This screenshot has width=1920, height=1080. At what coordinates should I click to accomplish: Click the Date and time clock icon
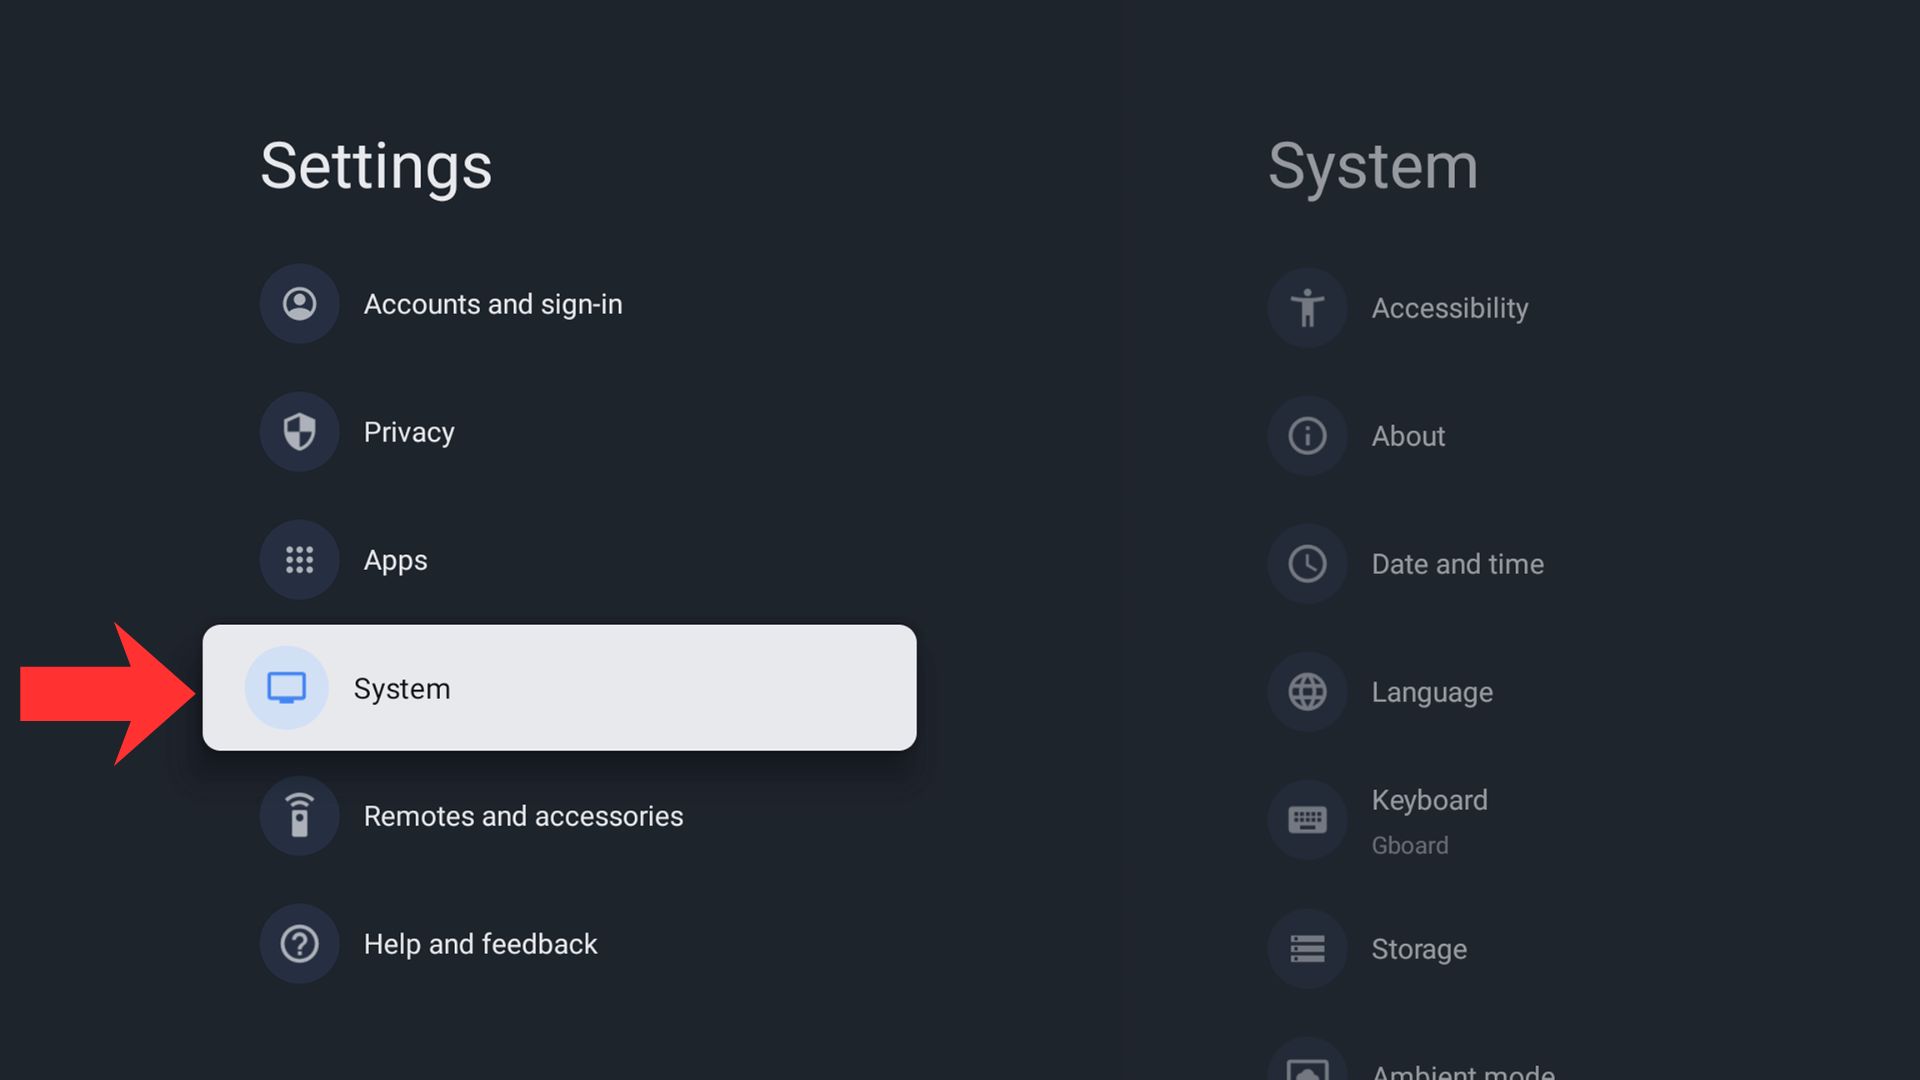1307,564
